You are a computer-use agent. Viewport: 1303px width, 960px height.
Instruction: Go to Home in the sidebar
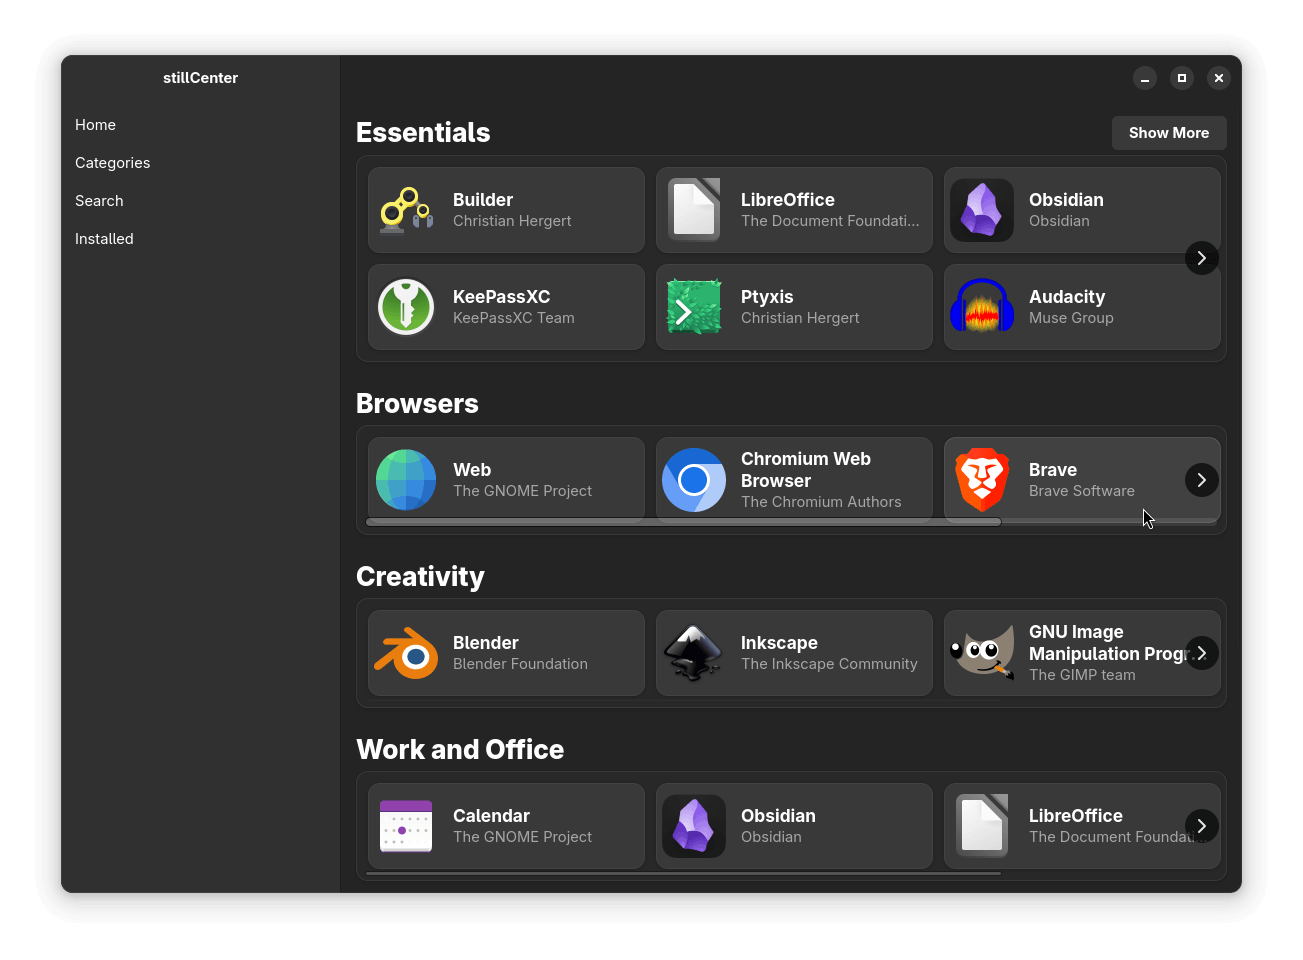200,125
